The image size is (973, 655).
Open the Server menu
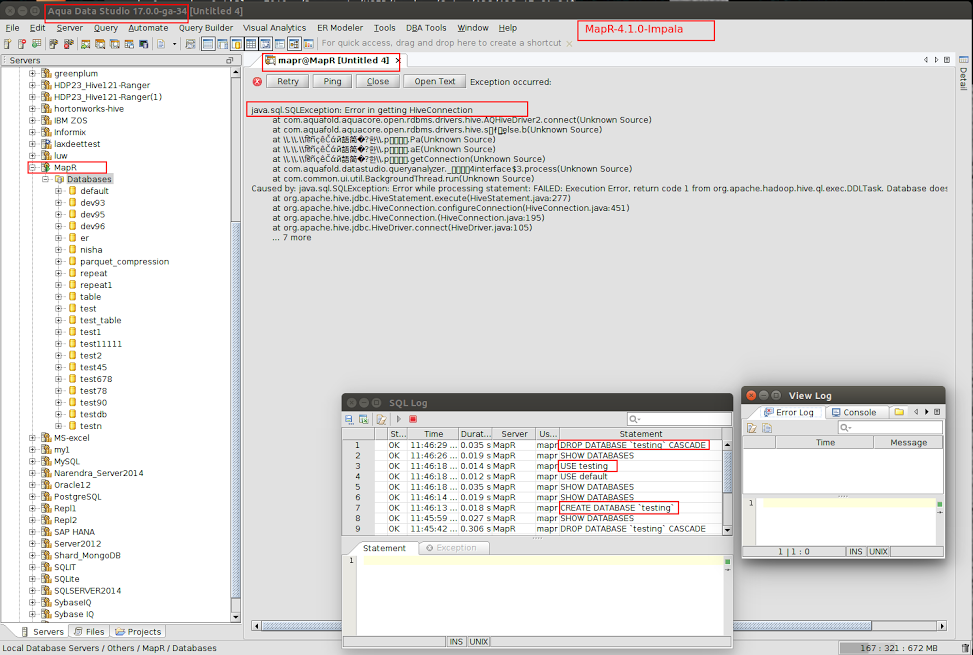70,28
